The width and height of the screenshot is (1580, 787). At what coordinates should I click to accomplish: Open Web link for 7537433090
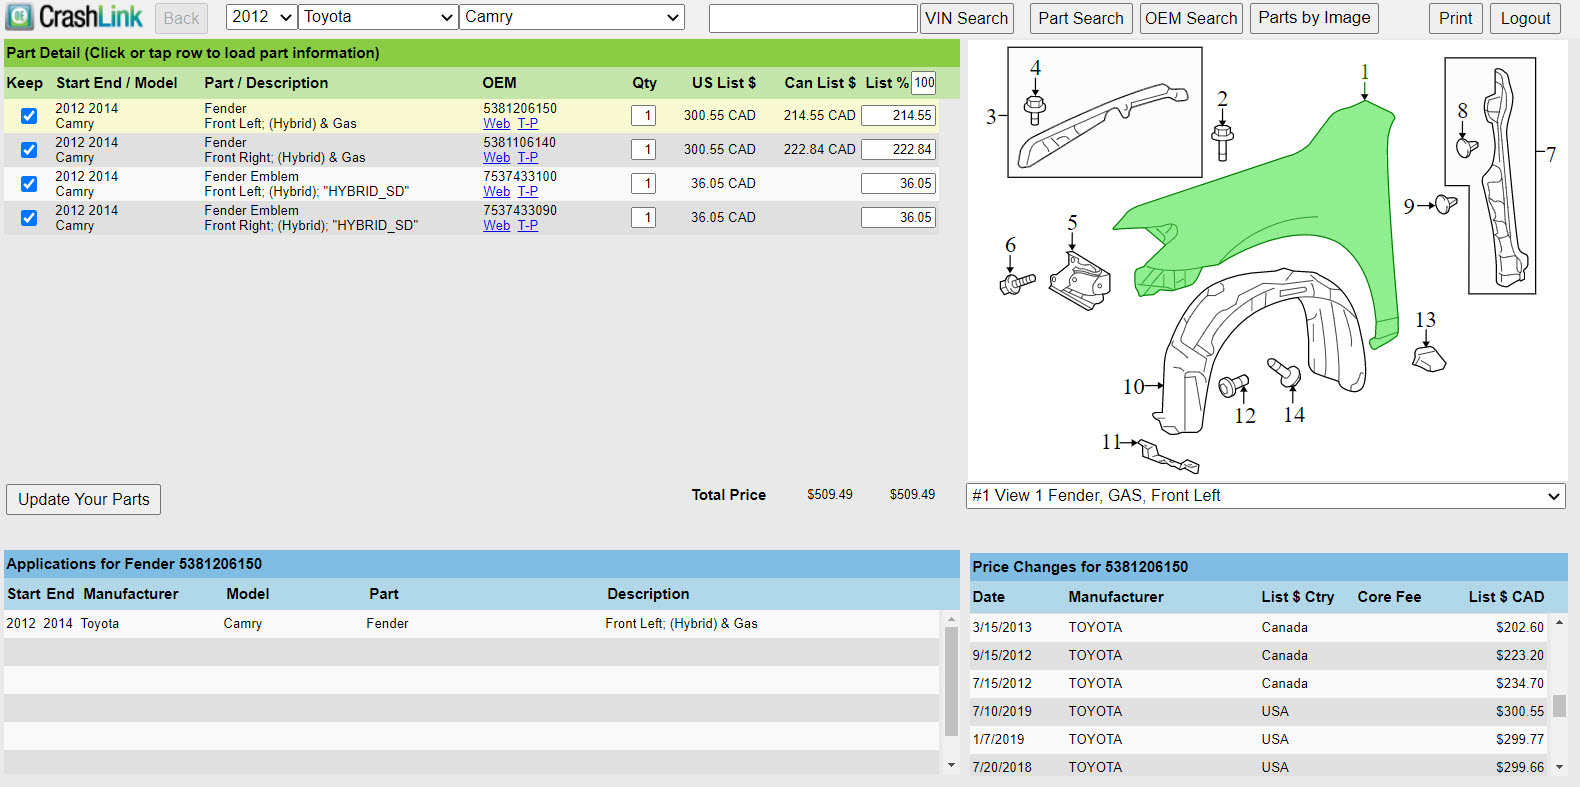(x=496, y=226)
